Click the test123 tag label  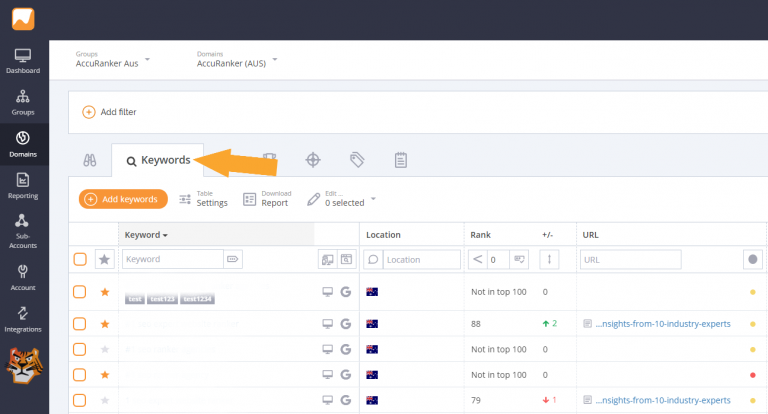click(x=162, y=299)
